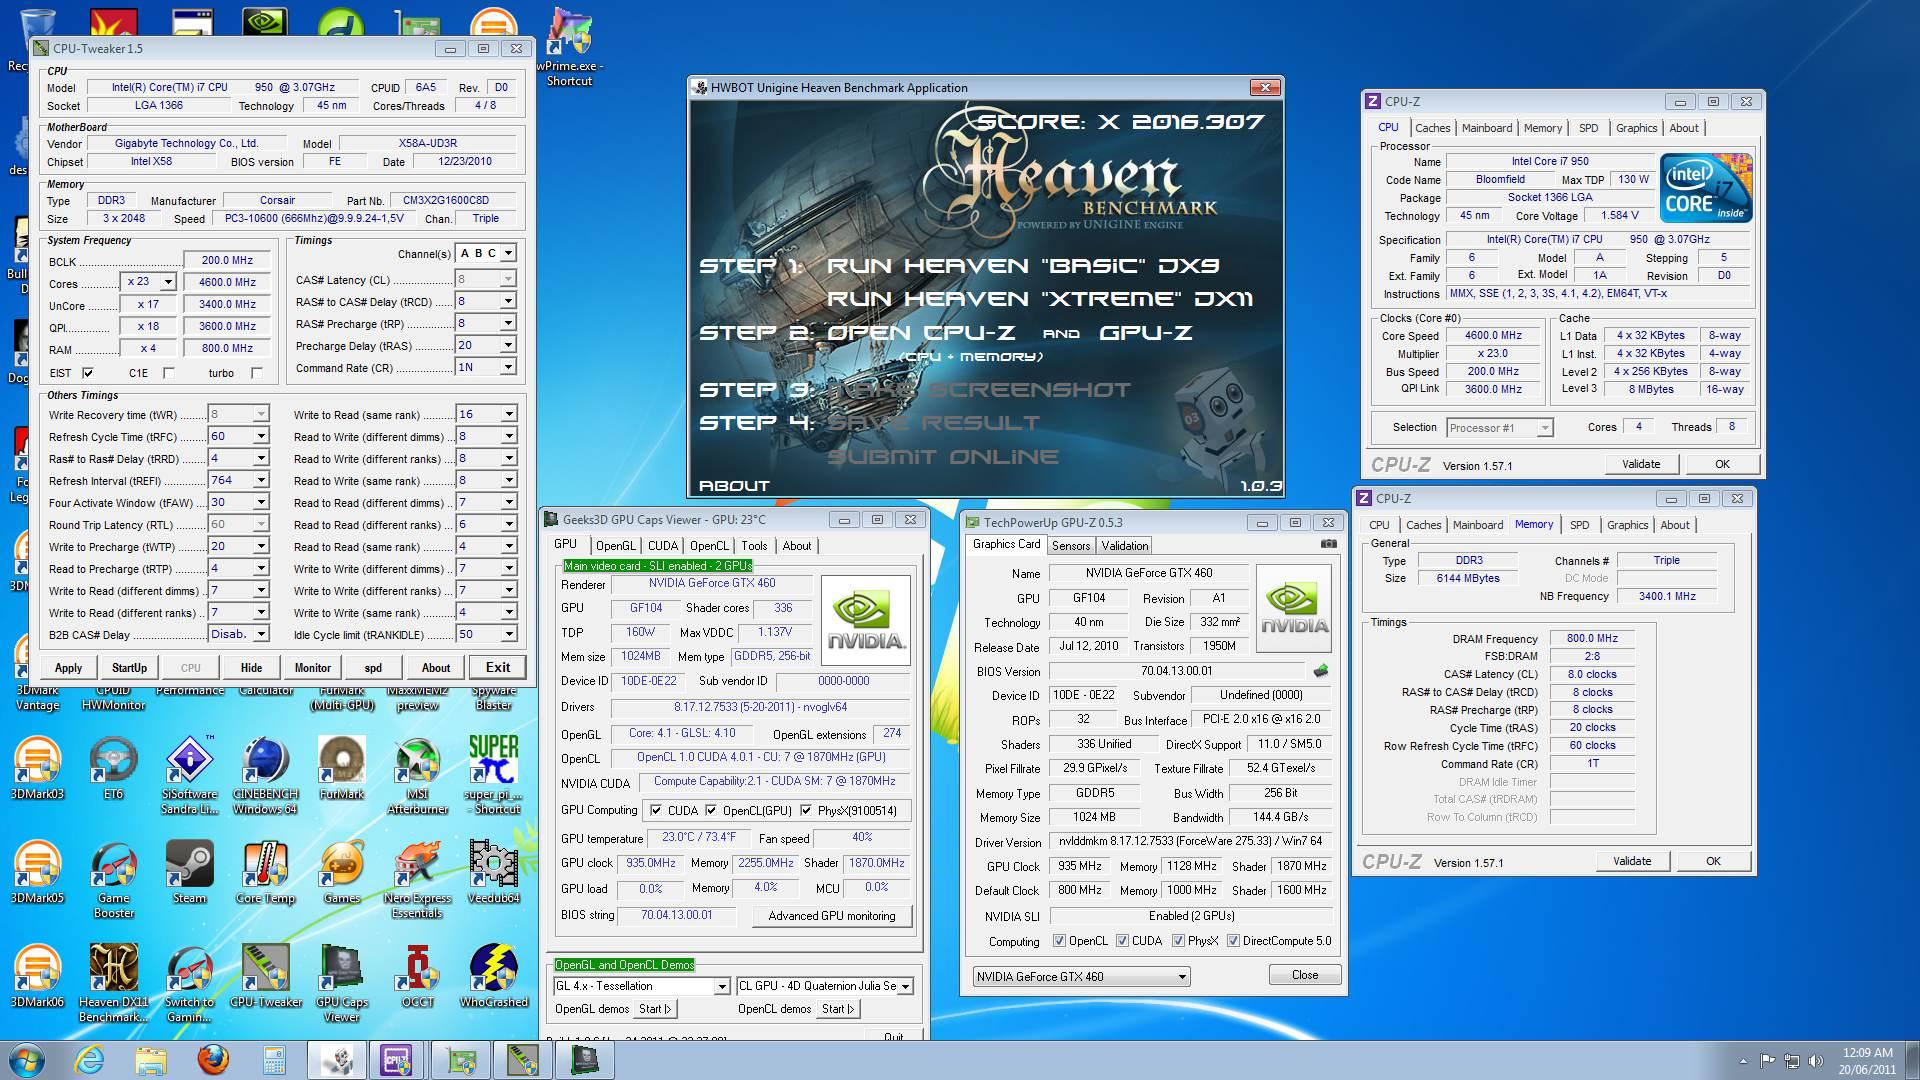Open Tools tab in GPU Caps Viewer

tap(754, 546)
